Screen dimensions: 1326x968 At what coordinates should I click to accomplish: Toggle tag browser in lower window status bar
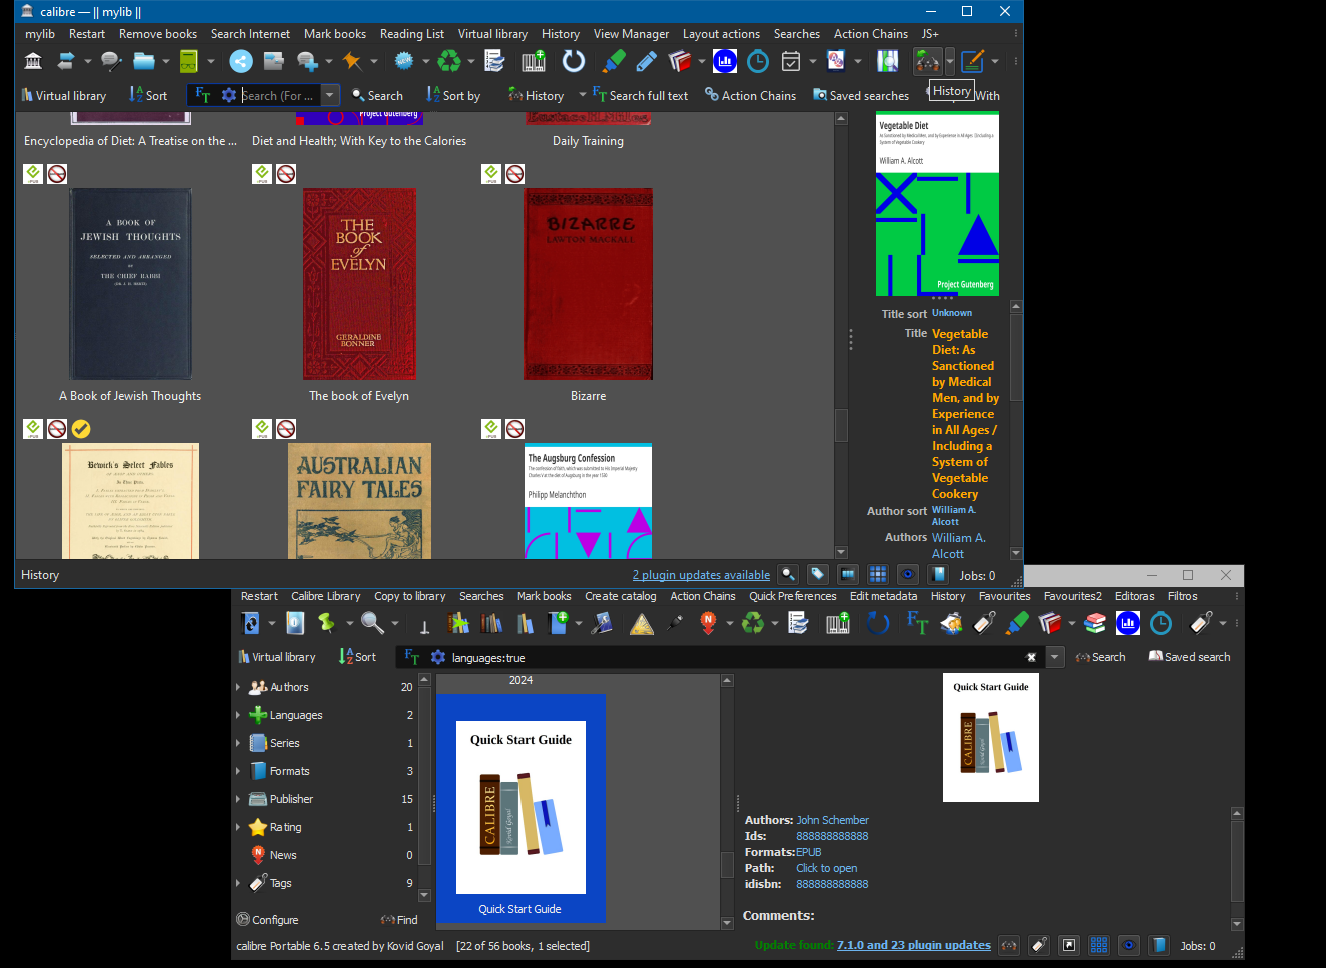pos(1039,945)
